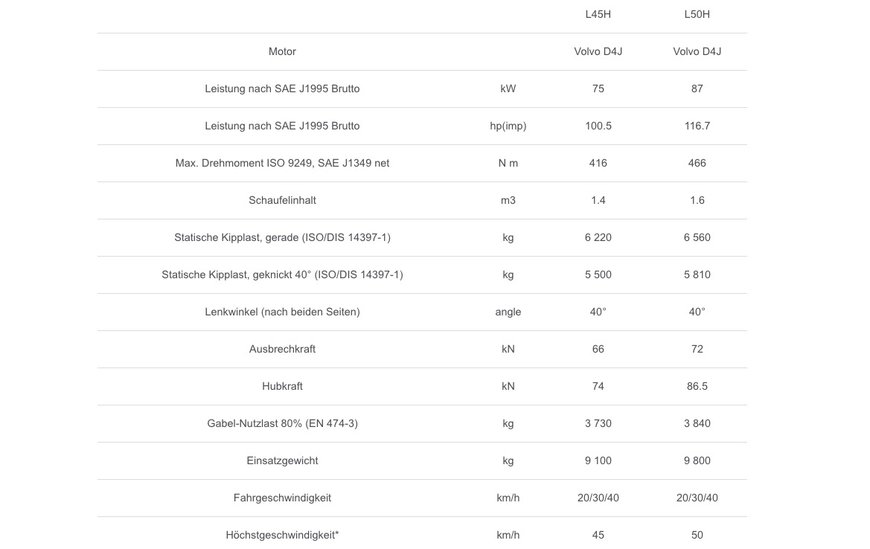
Task: Click the L50H column header
Action: 697,14
